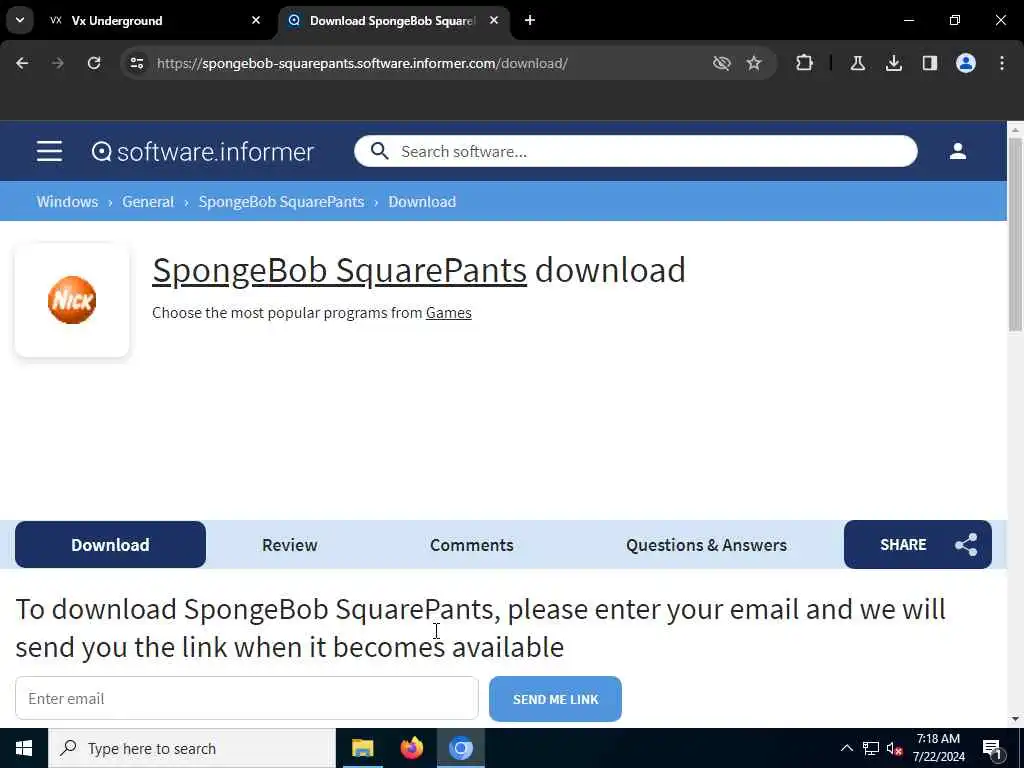This screenshot has height=768, width=1024.
Task: Select the Download page tab
Action: coord(110,545)
